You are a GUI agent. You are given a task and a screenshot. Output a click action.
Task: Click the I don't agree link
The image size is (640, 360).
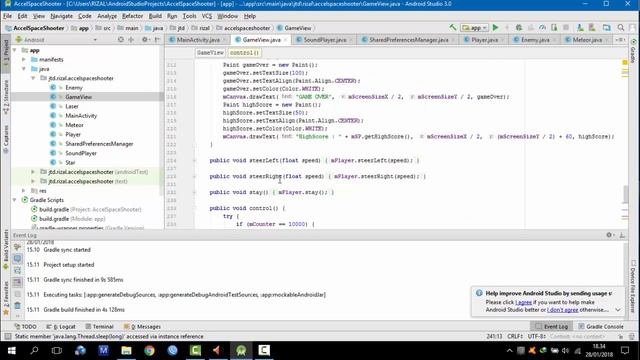pyautogui.click(x=562, y=310)
